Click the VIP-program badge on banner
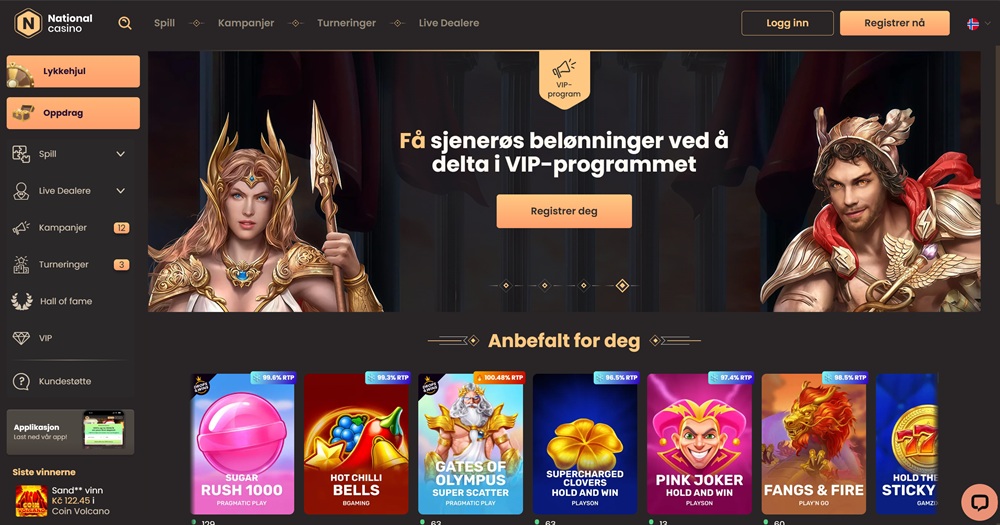This screenshot has width=1000, height=525. (564, 79)
